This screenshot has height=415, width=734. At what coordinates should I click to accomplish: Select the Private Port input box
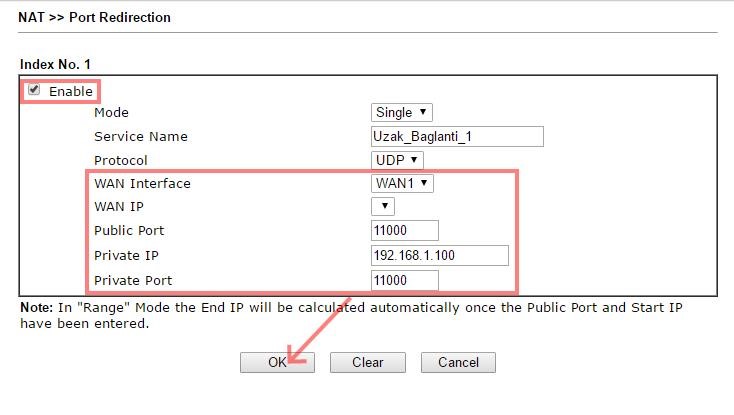click(x=405, y=279)
